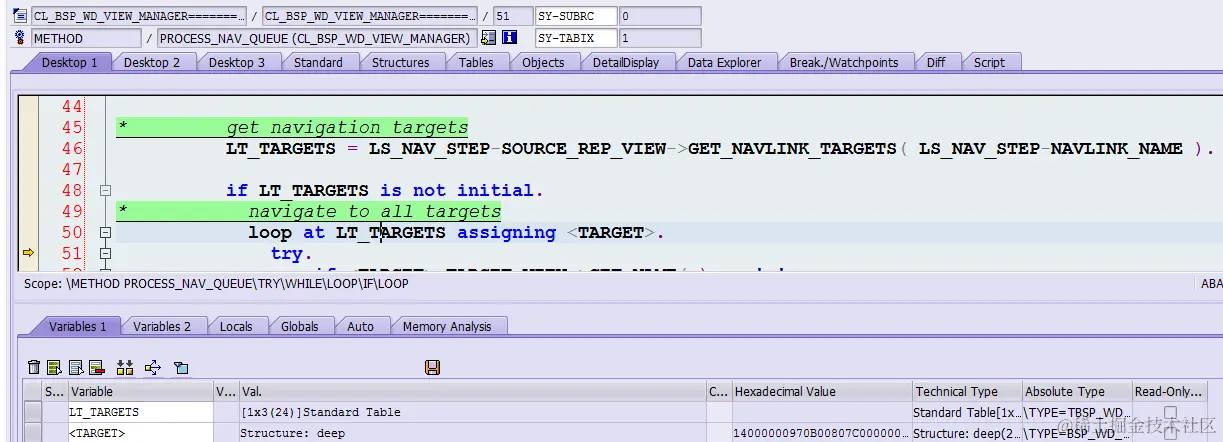The height and width of the screenshot is (442, 1223).
Task: Click the Variable column header
Action: click(140, 391)
